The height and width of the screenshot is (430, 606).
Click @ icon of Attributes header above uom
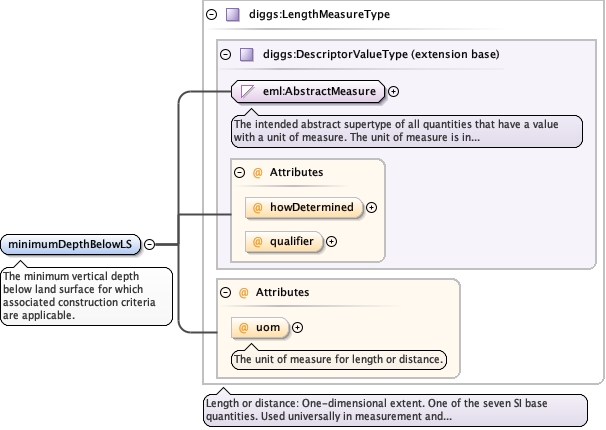244,292
